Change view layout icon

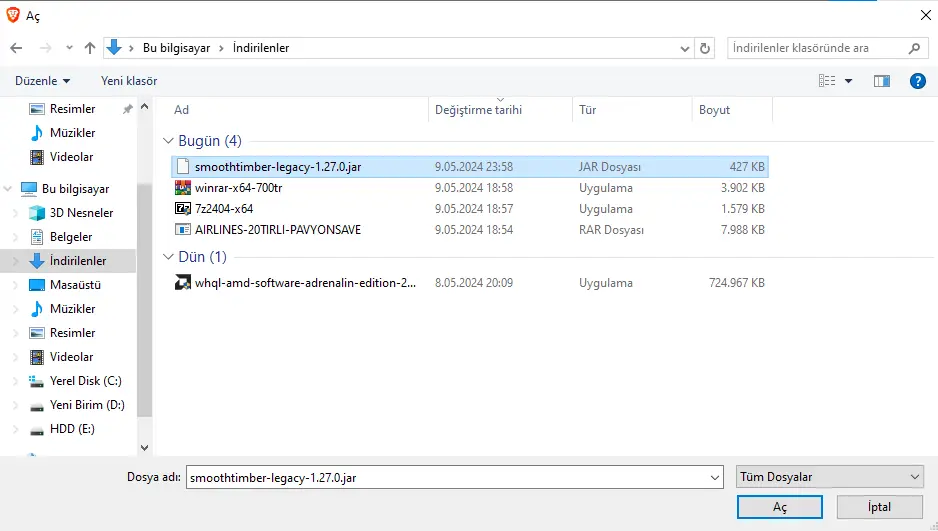pyautogui.click(x=827, y=81)
